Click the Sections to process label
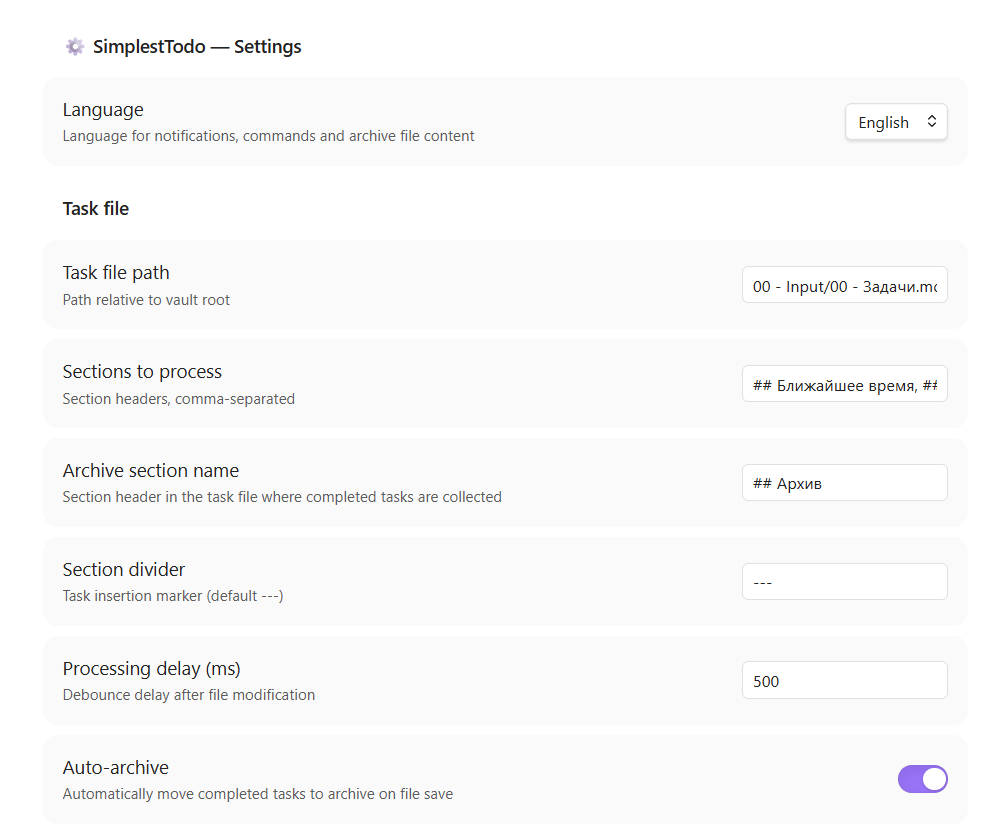 142,372
